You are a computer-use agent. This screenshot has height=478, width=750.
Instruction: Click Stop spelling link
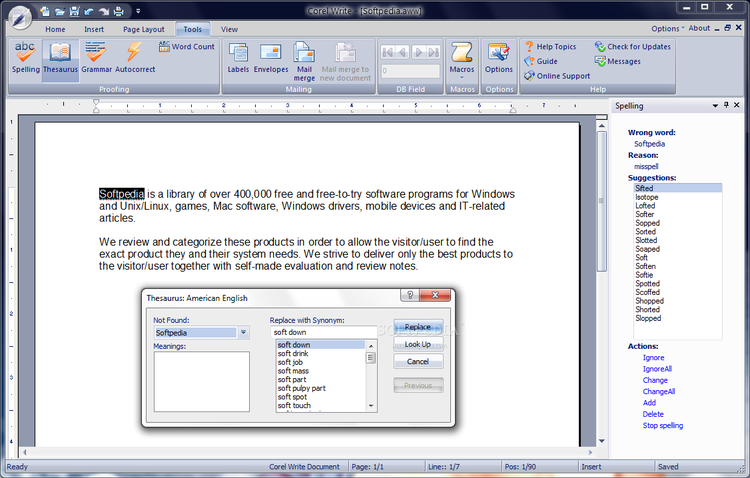pyautogui.click(x=662, y=425)
